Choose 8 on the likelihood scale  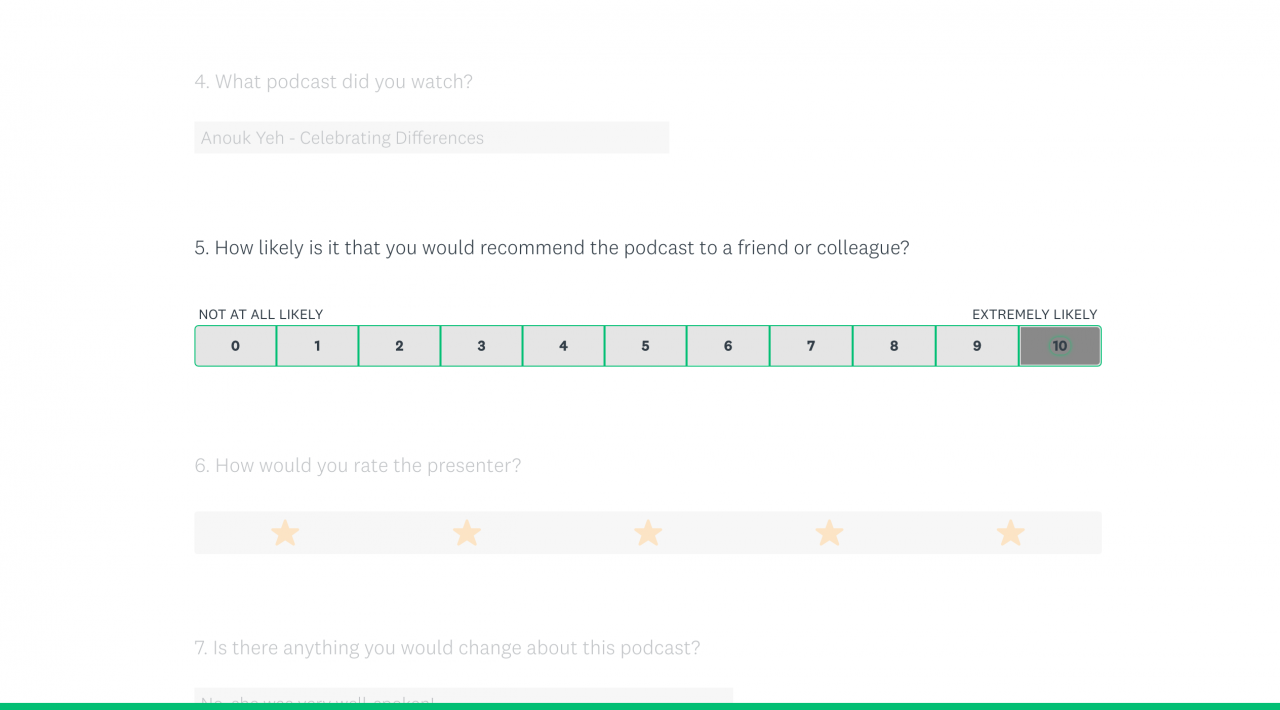(x=894, y=346)
